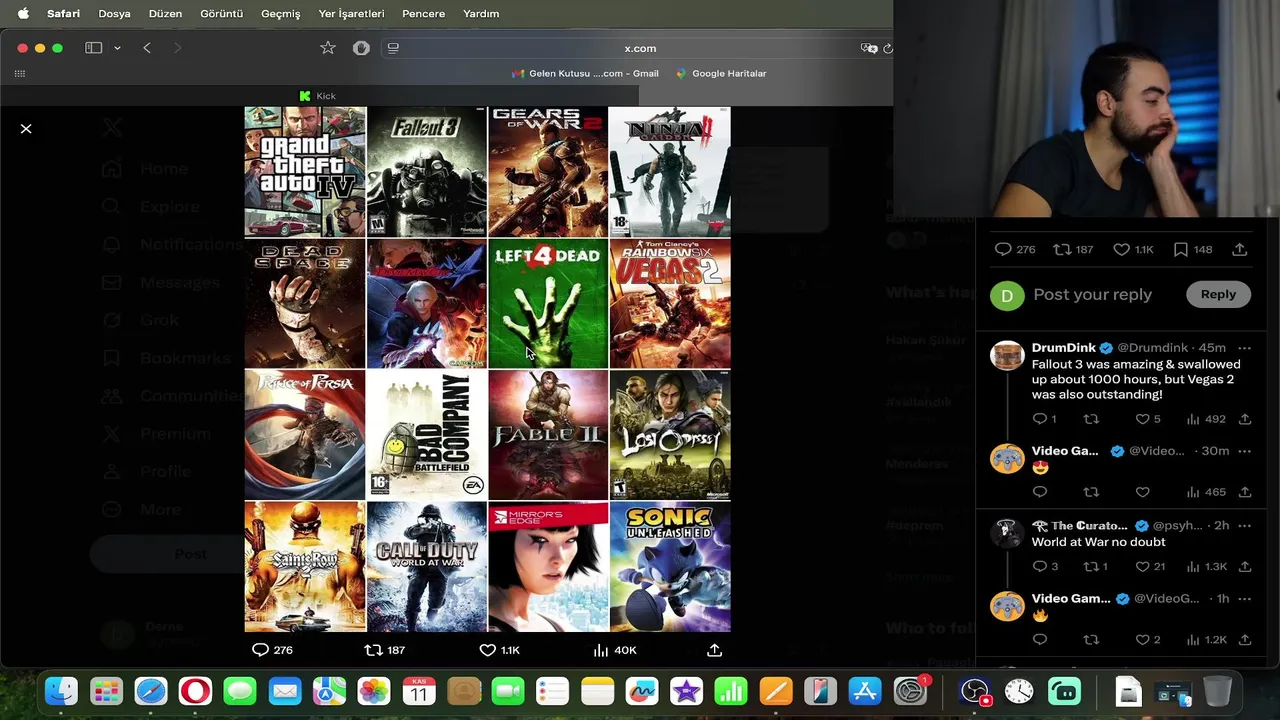Viewport: 1280px width, 720px height.
Task: Repost the 'World at War no doubt' reply
Action: pos(1091,566)
